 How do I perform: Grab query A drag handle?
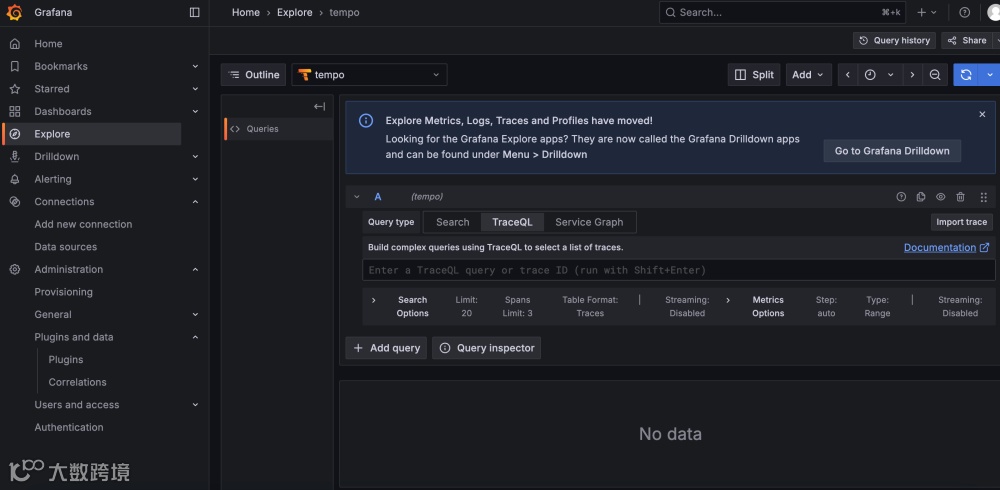tap(983, 197)
